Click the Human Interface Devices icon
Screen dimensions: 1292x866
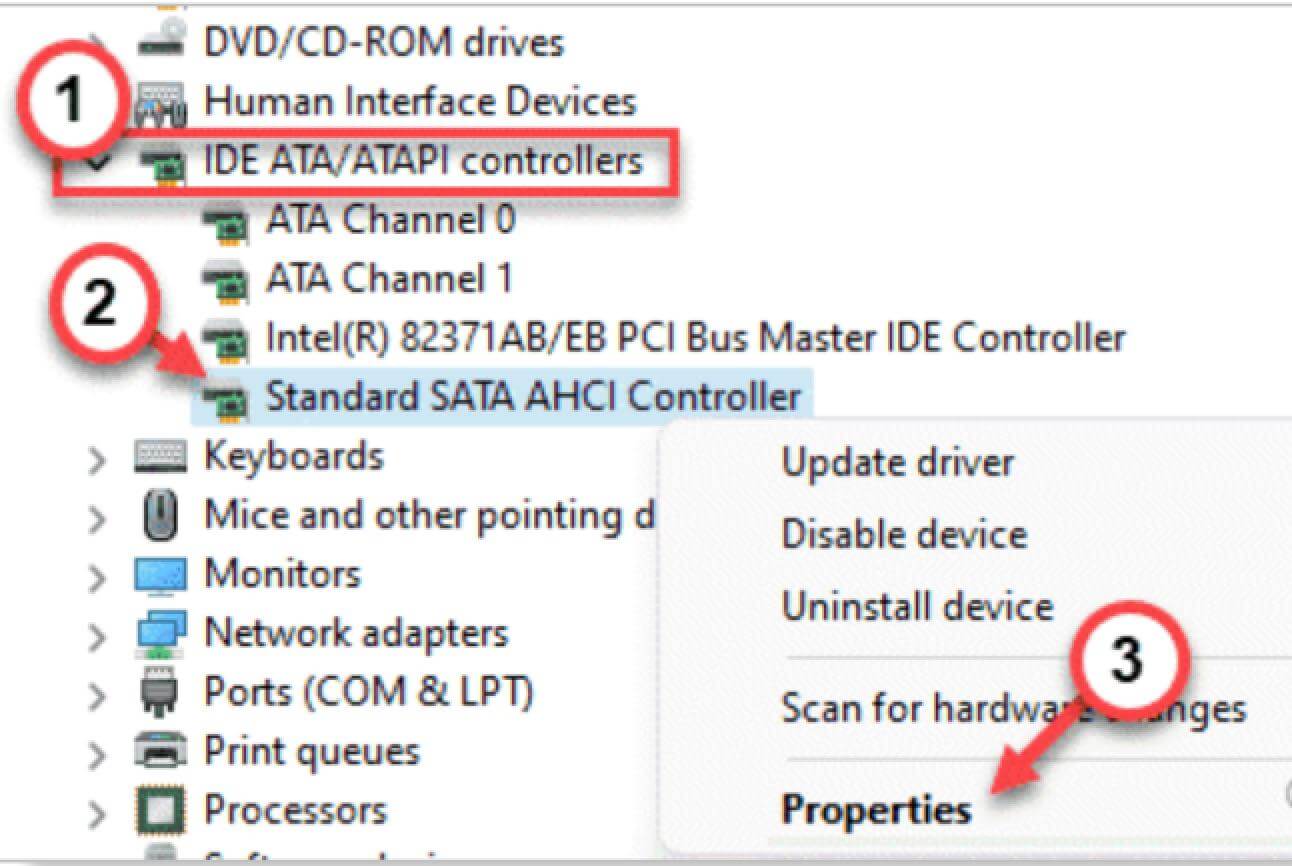(160, 101)
